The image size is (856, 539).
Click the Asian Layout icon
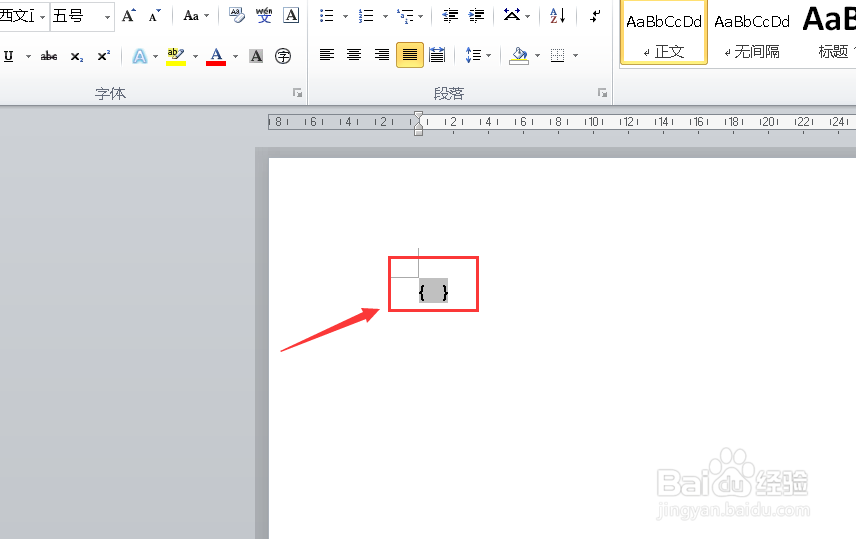point(512,15)
